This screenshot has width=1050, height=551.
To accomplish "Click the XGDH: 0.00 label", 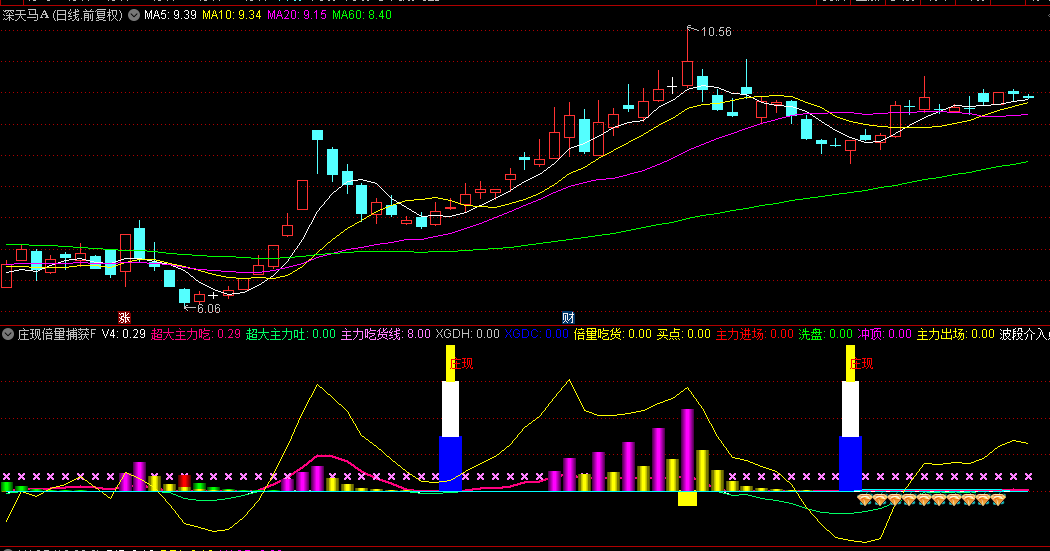I will tap(467, 334).
